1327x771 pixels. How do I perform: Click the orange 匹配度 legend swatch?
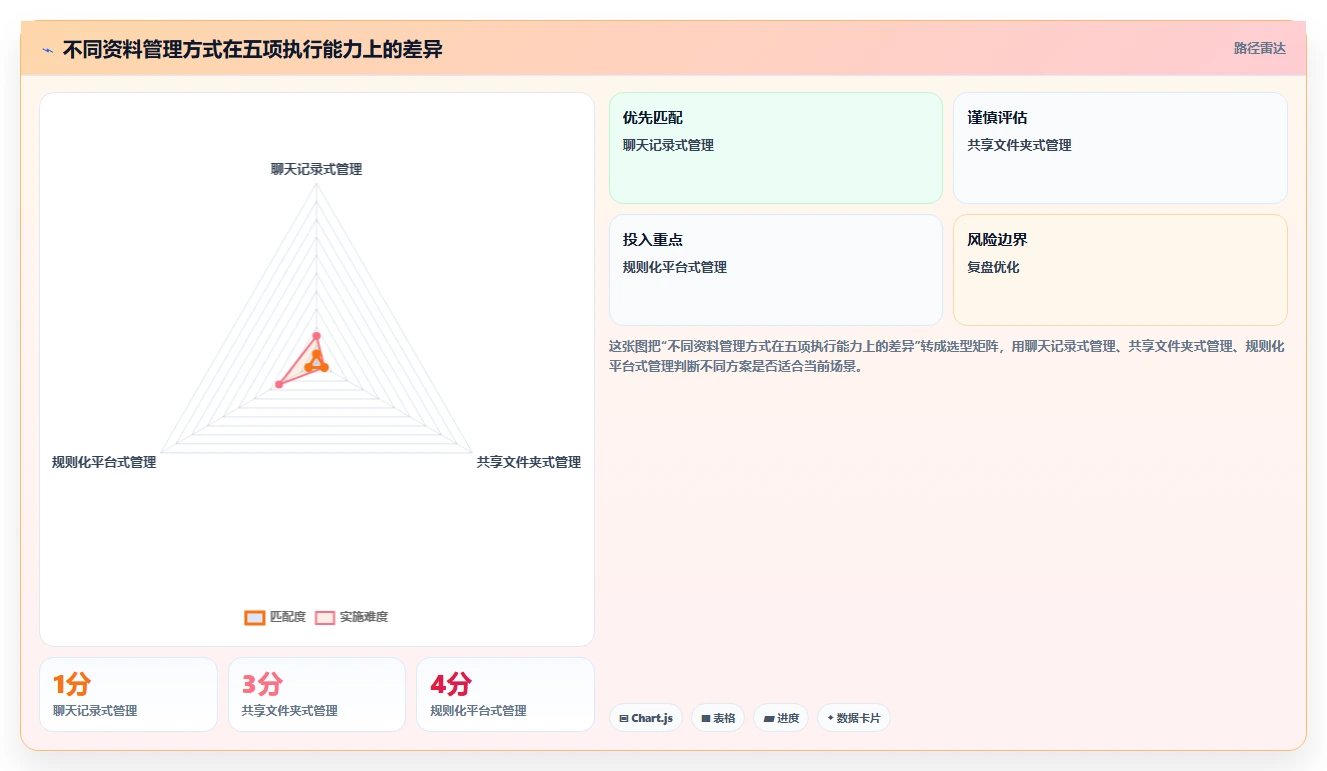(255, 617)
